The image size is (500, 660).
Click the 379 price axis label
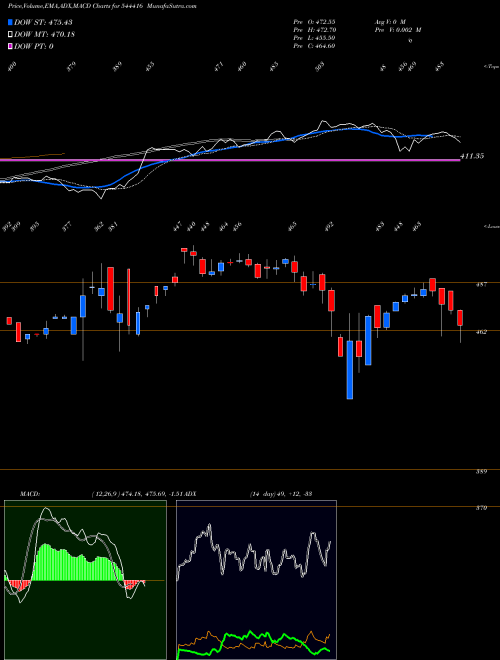click(481, 508)
